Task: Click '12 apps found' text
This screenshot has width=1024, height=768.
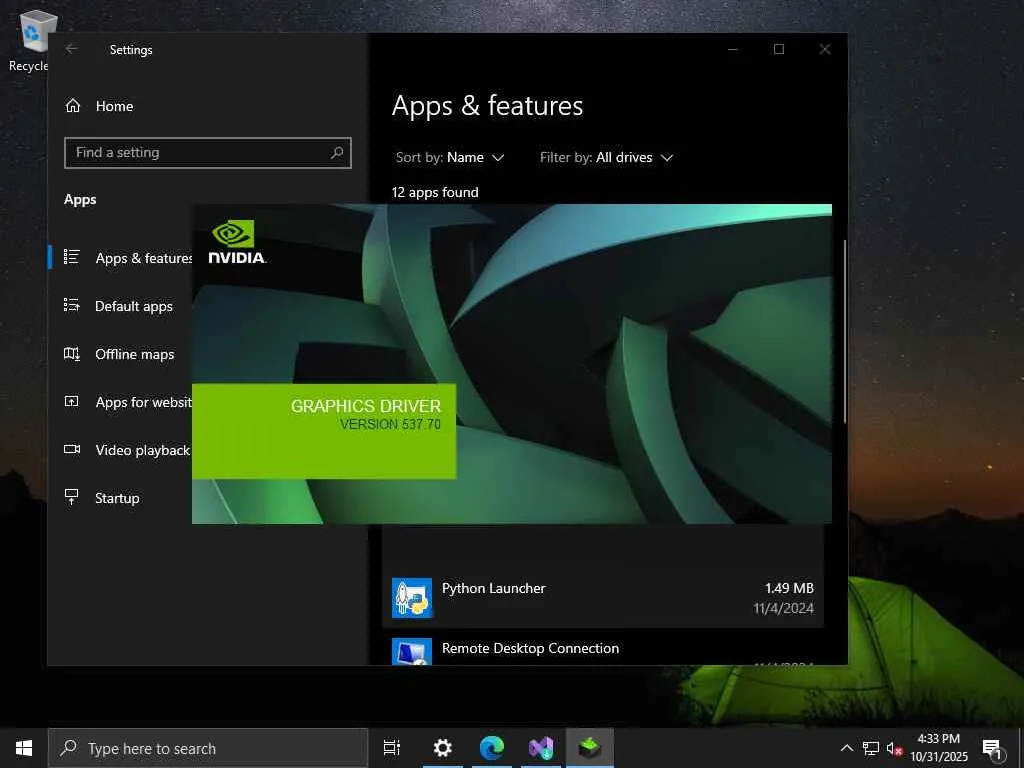Action: [435, 192]
